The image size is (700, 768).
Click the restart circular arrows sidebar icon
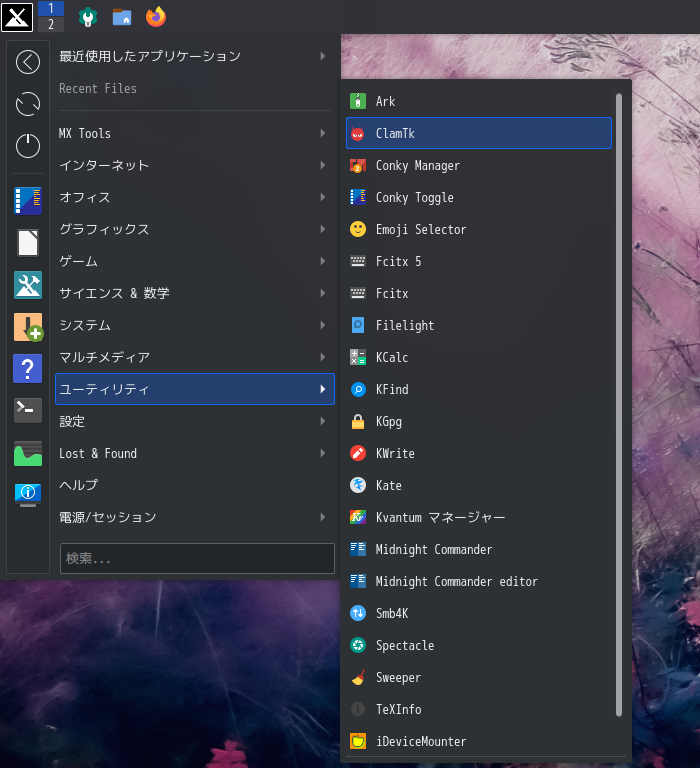[x=28, y=104]
